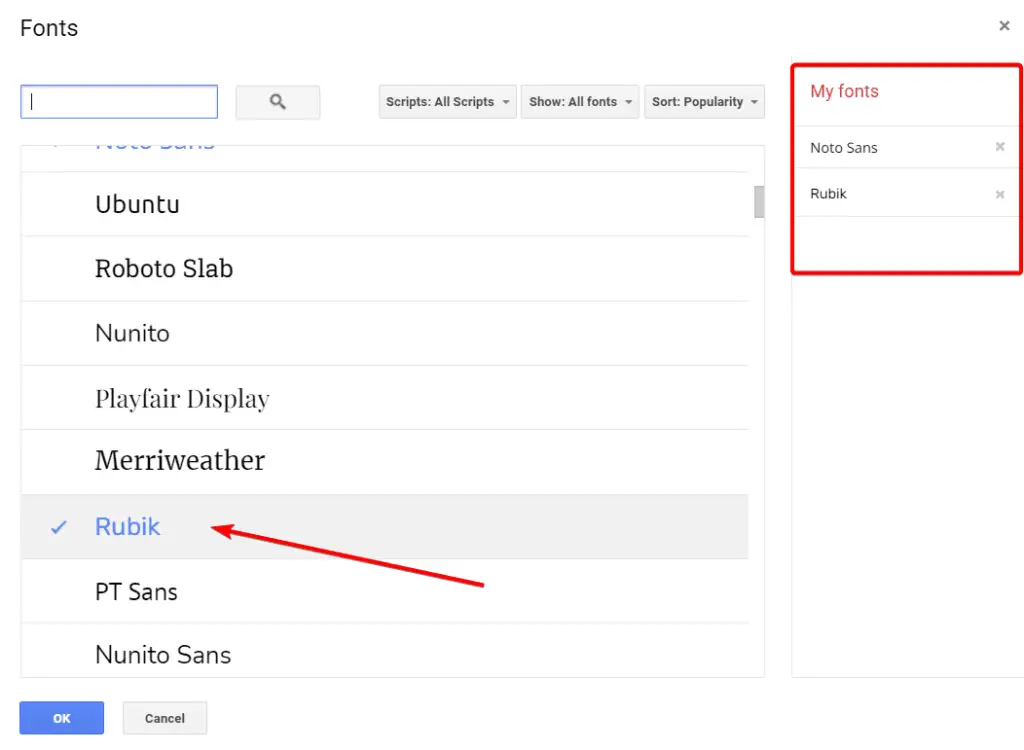Cancel the font selection
This screenshot has width=1024, height=750.
pyautogui.click(x=164, y=717)
